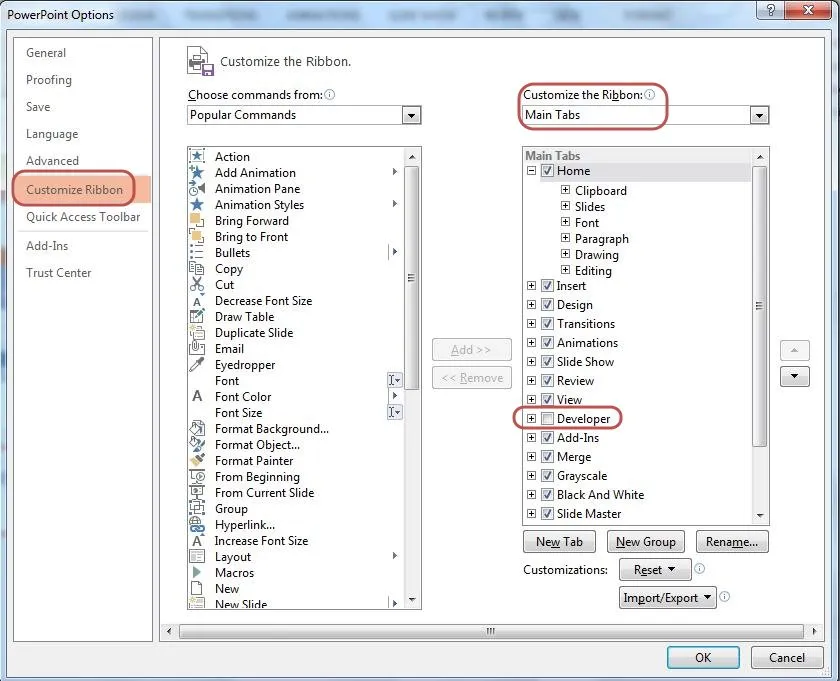This screenshot has height=681, width=840.
Task: Select the From Beginning slideshow icon
Action: coord(197,476)
